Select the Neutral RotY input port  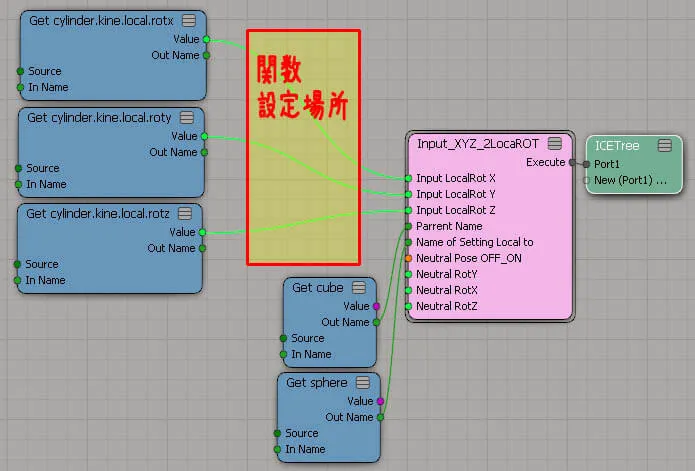pos(408,274)
